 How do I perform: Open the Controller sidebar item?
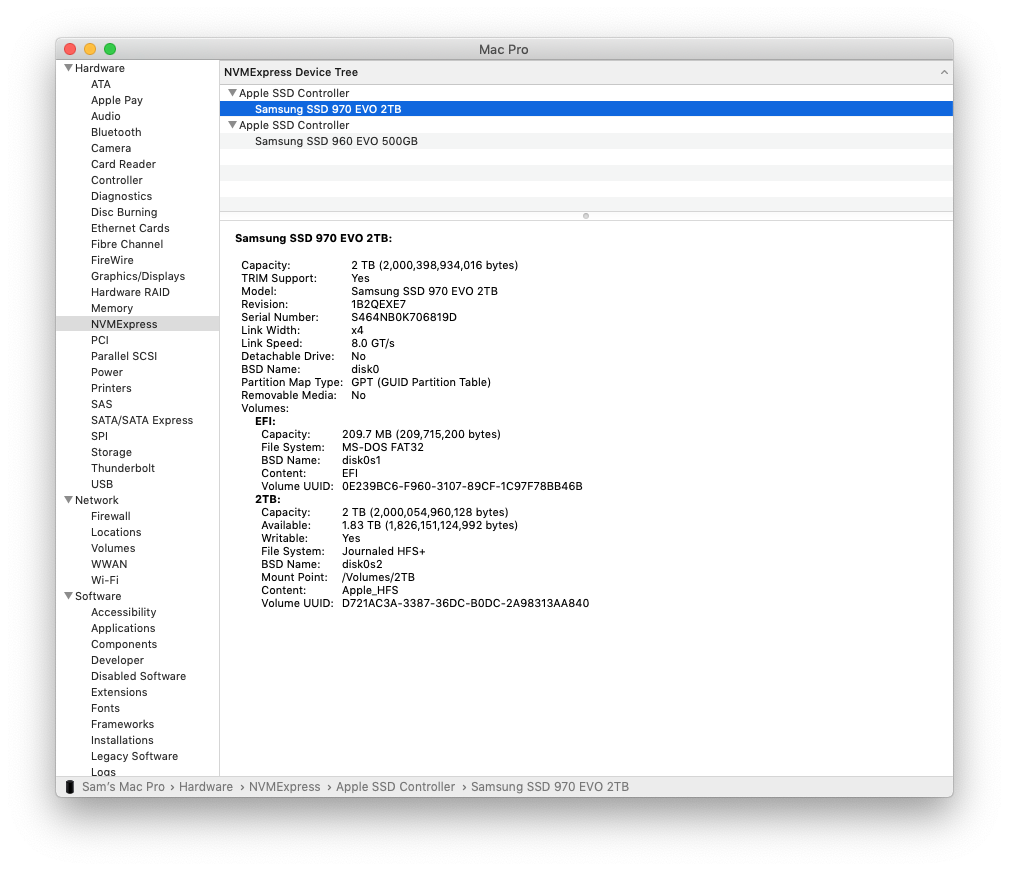116,180
